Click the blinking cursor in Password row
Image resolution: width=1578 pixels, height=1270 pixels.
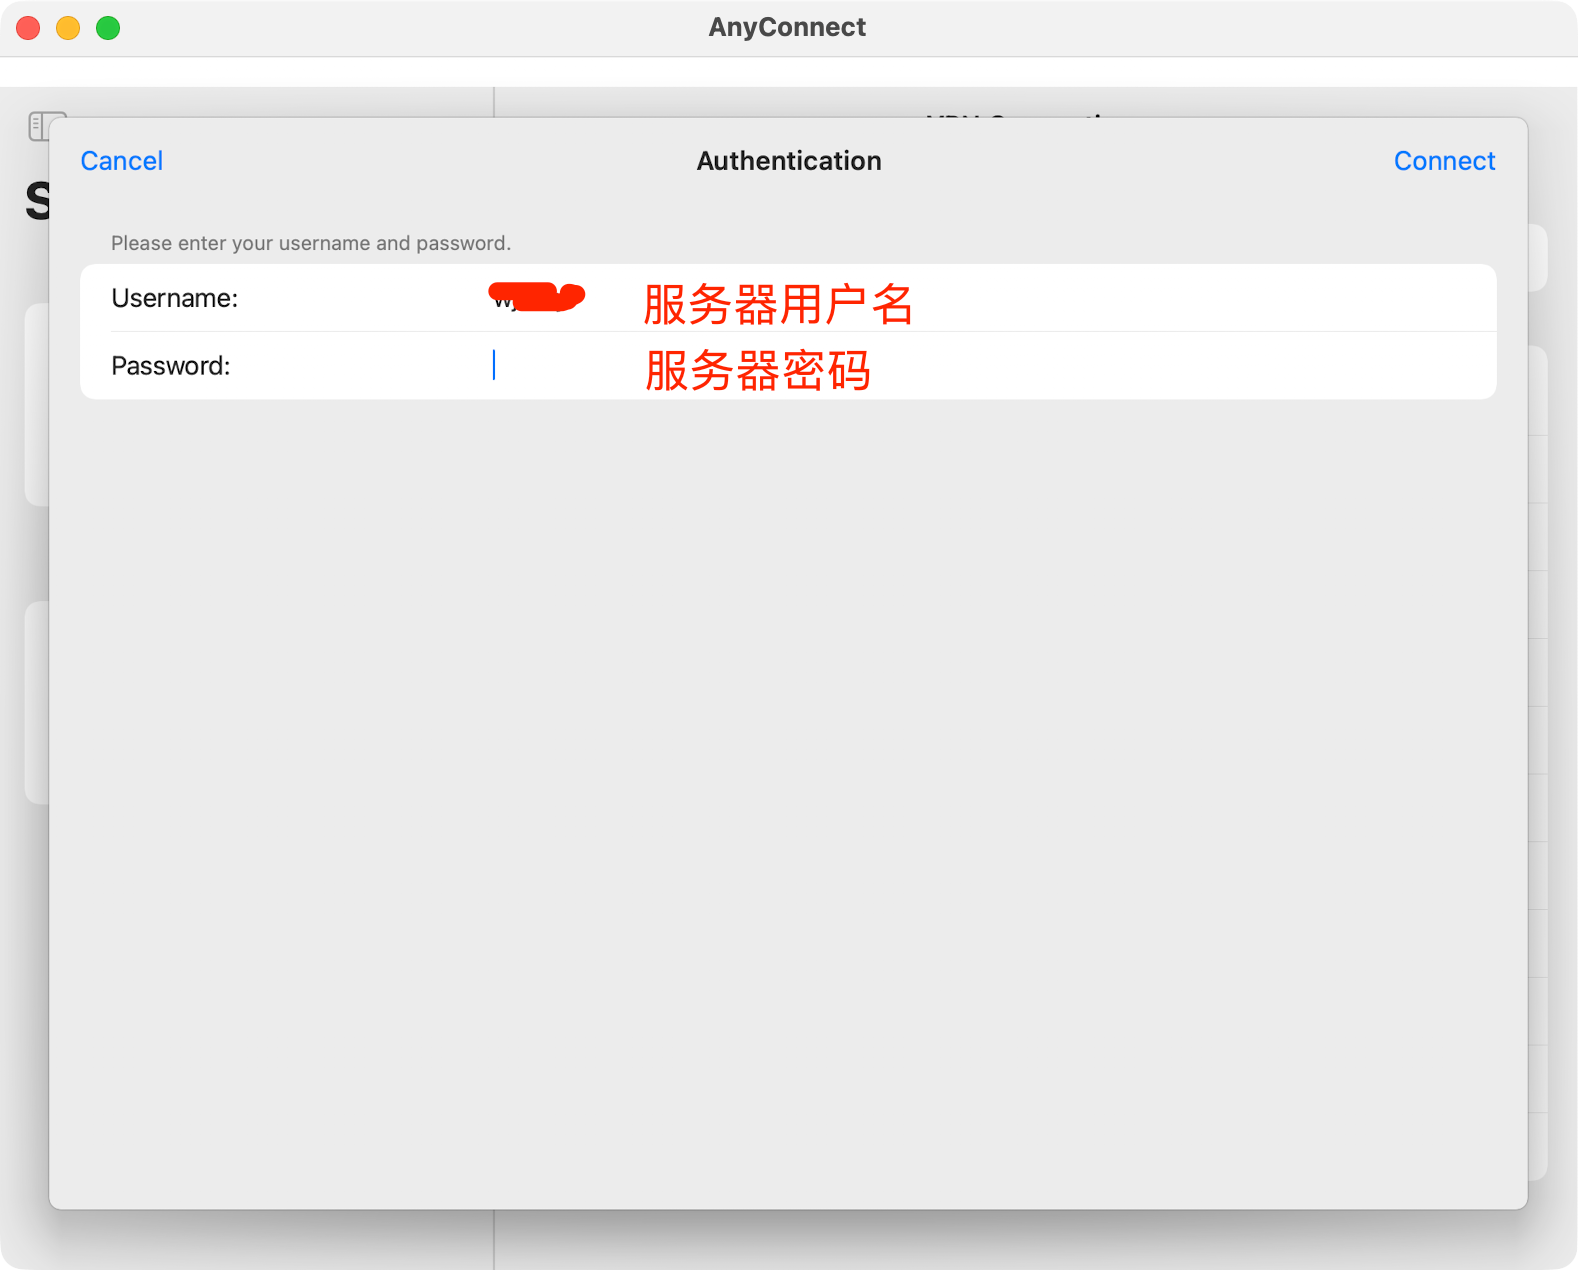point(494,365)
